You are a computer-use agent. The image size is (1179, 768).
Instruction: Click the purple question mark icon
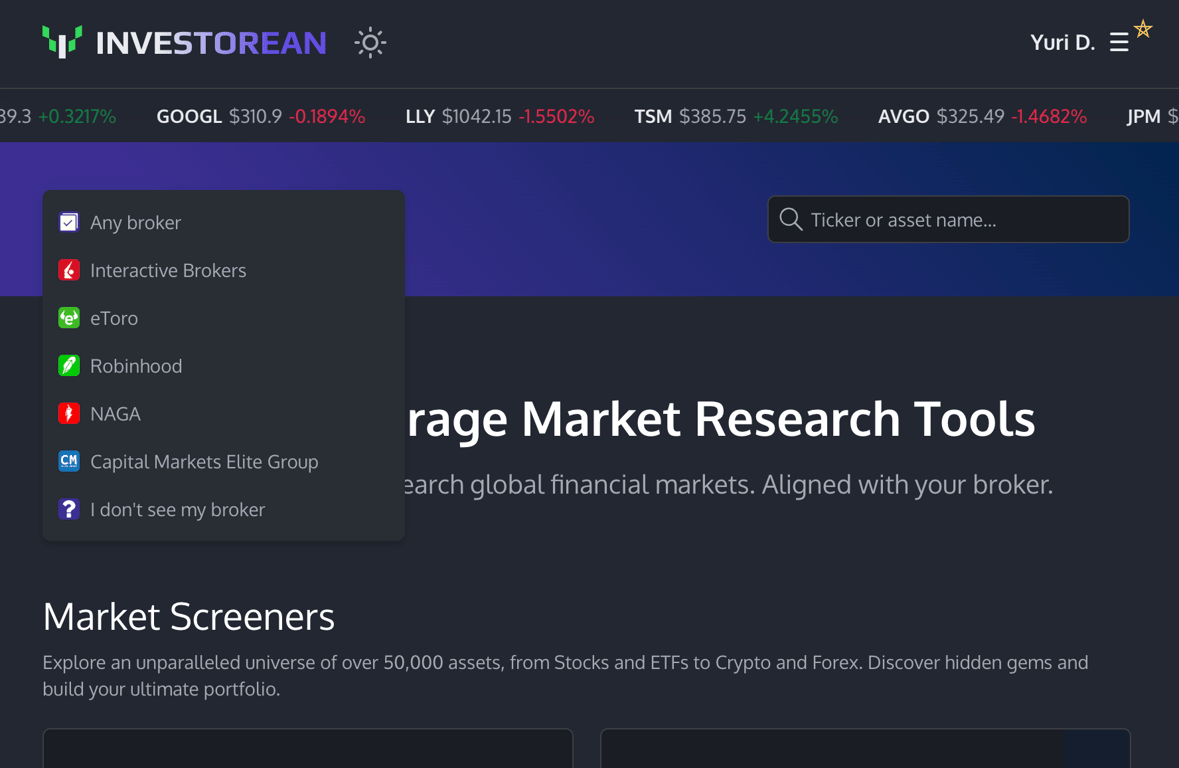pyautogui.click(x=68, y=508)
